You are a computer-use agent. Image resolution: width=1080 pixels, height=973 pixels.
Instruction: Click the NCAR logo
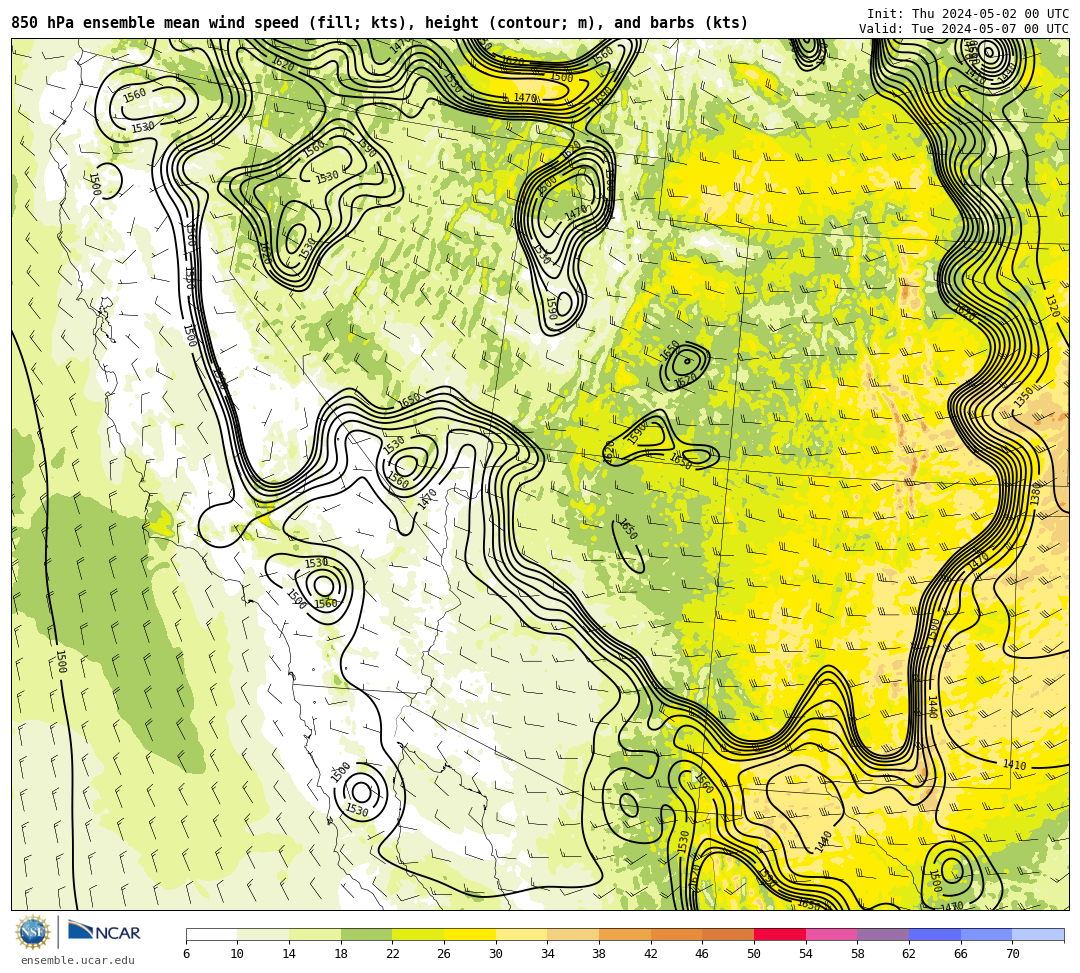pyautogui.click(x=104, y=932)
